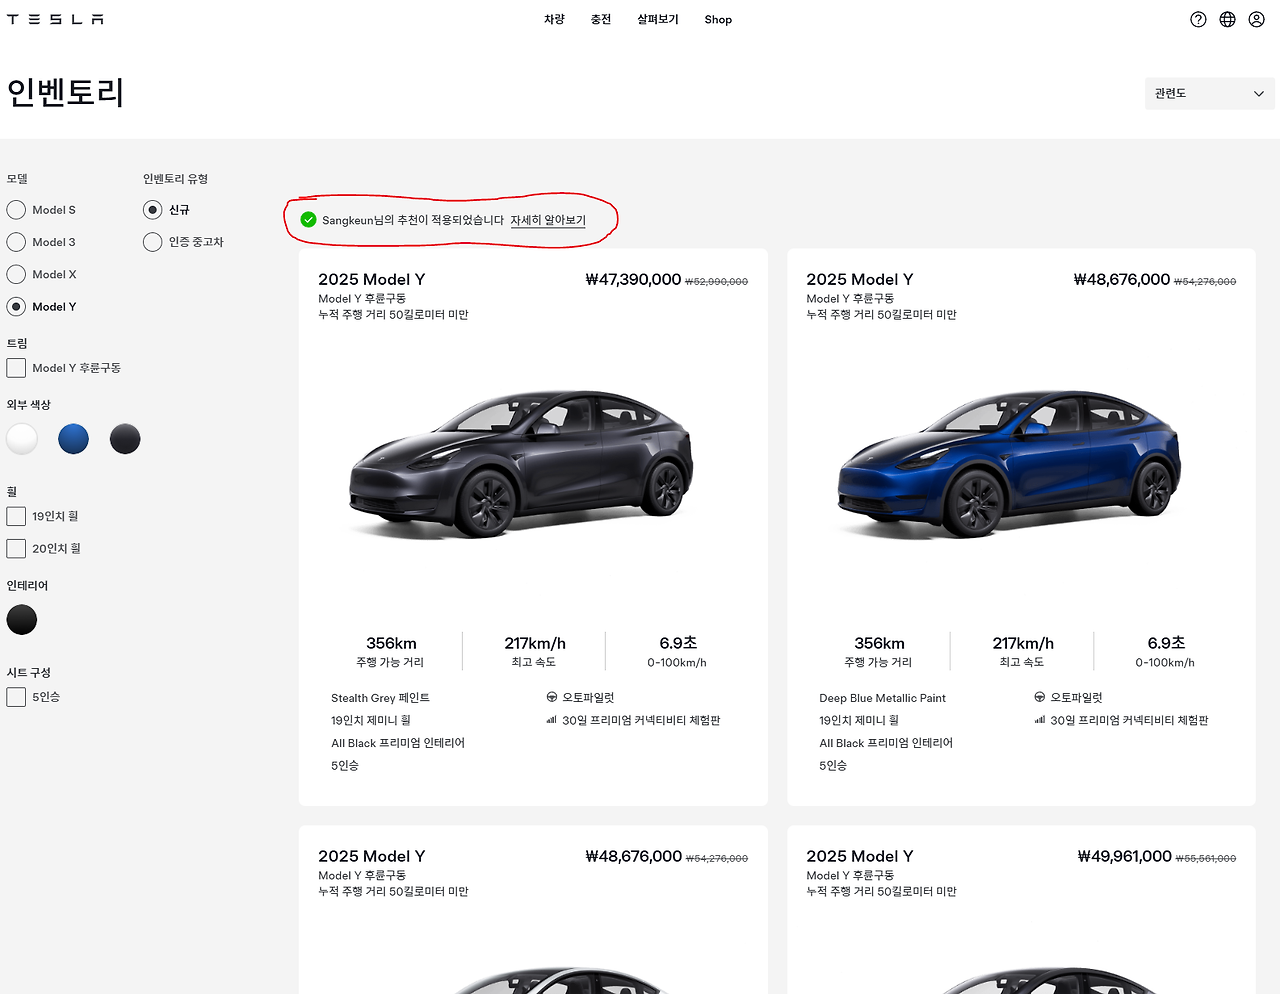1280x994 pixels.
Task: Click 6.9초 acceleration on Stealth Grey card
Action: [678, 643]
